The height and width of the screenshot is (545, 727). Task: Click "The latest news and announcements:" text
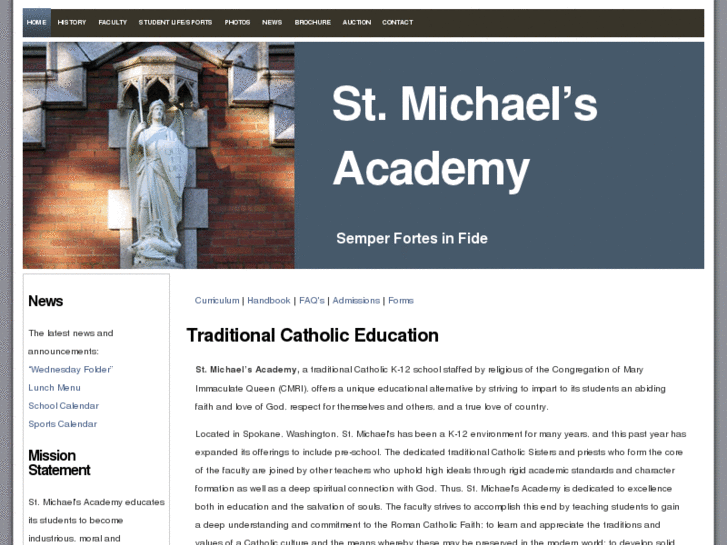(x=71, y=342)
